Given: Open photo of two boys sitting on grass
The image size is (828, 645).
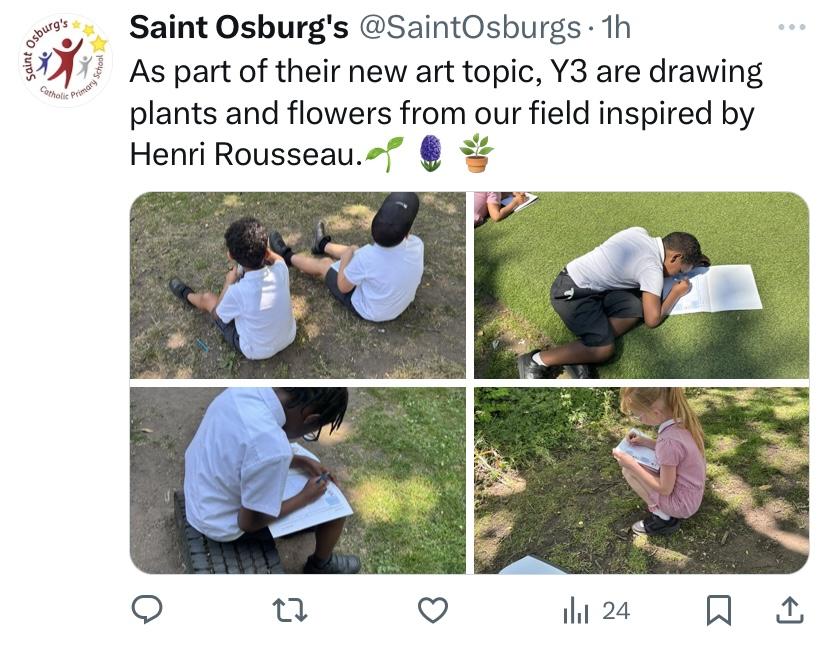Looking at the screenshot, I should [298, 285].
